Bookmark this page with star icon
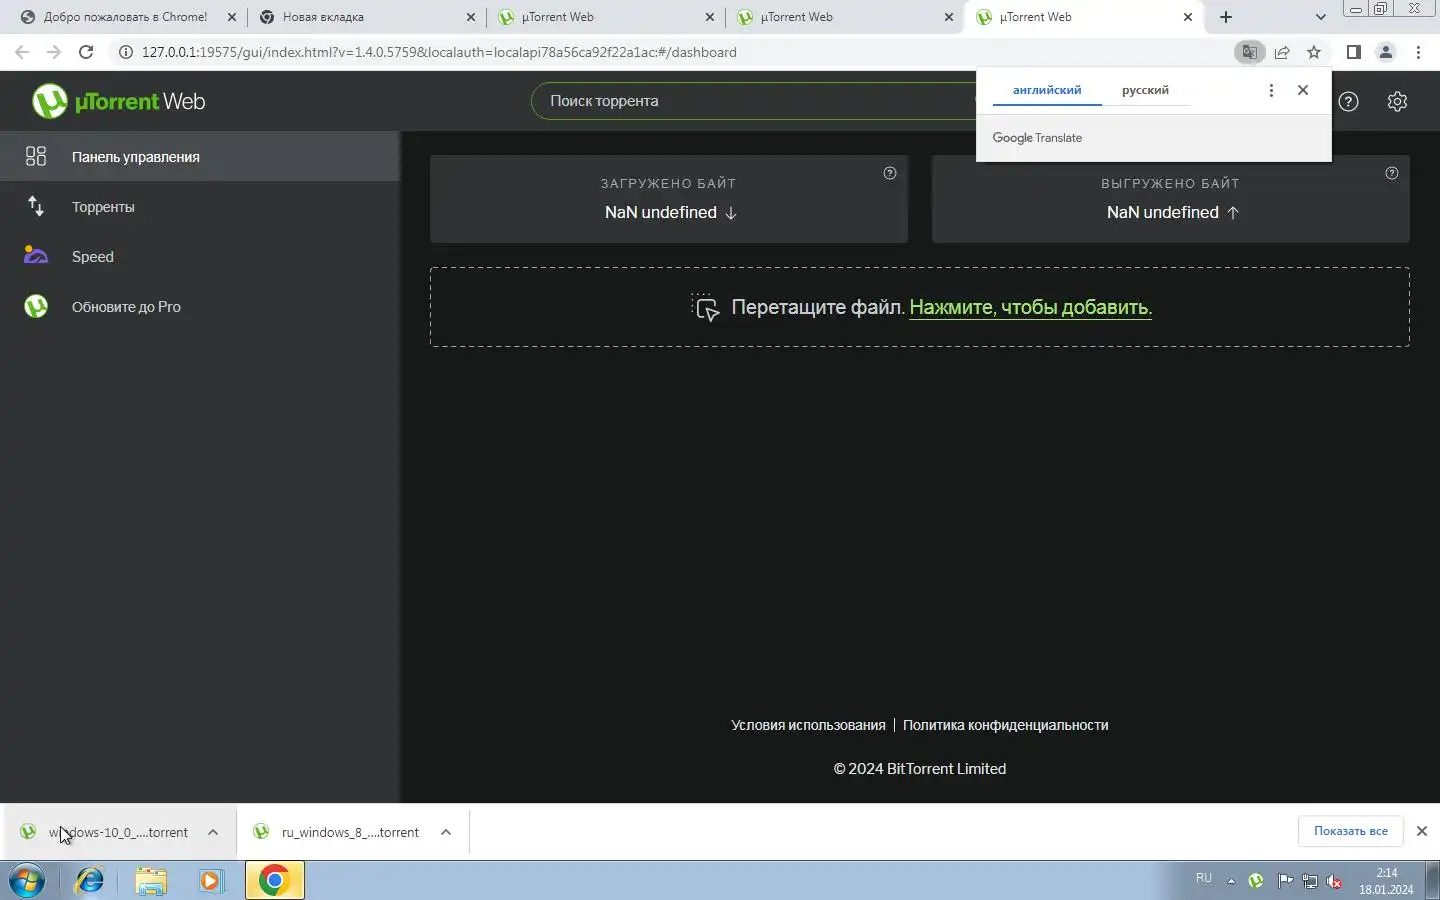Screen dimensions: 1440x900 (x=1314, y=52)
